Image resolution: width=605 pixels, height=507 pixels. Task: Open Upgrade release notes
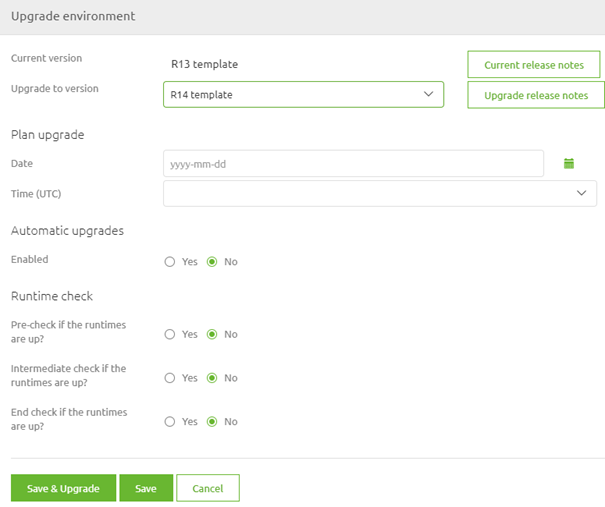[536, 95]
